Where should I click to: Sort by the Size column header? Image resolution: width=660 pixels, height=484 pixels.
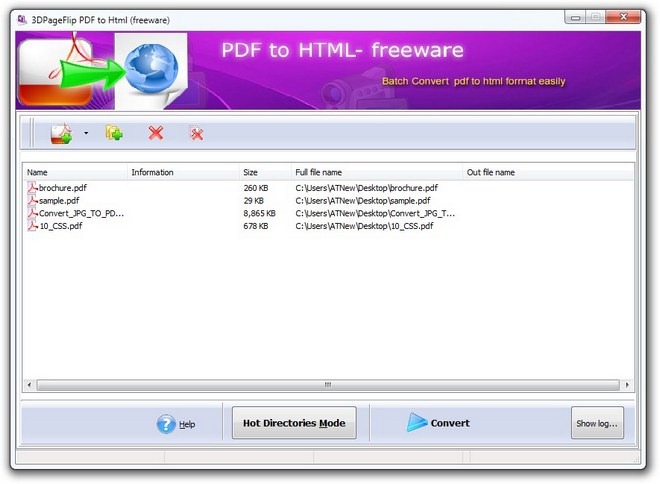click(x=264, y=172)
